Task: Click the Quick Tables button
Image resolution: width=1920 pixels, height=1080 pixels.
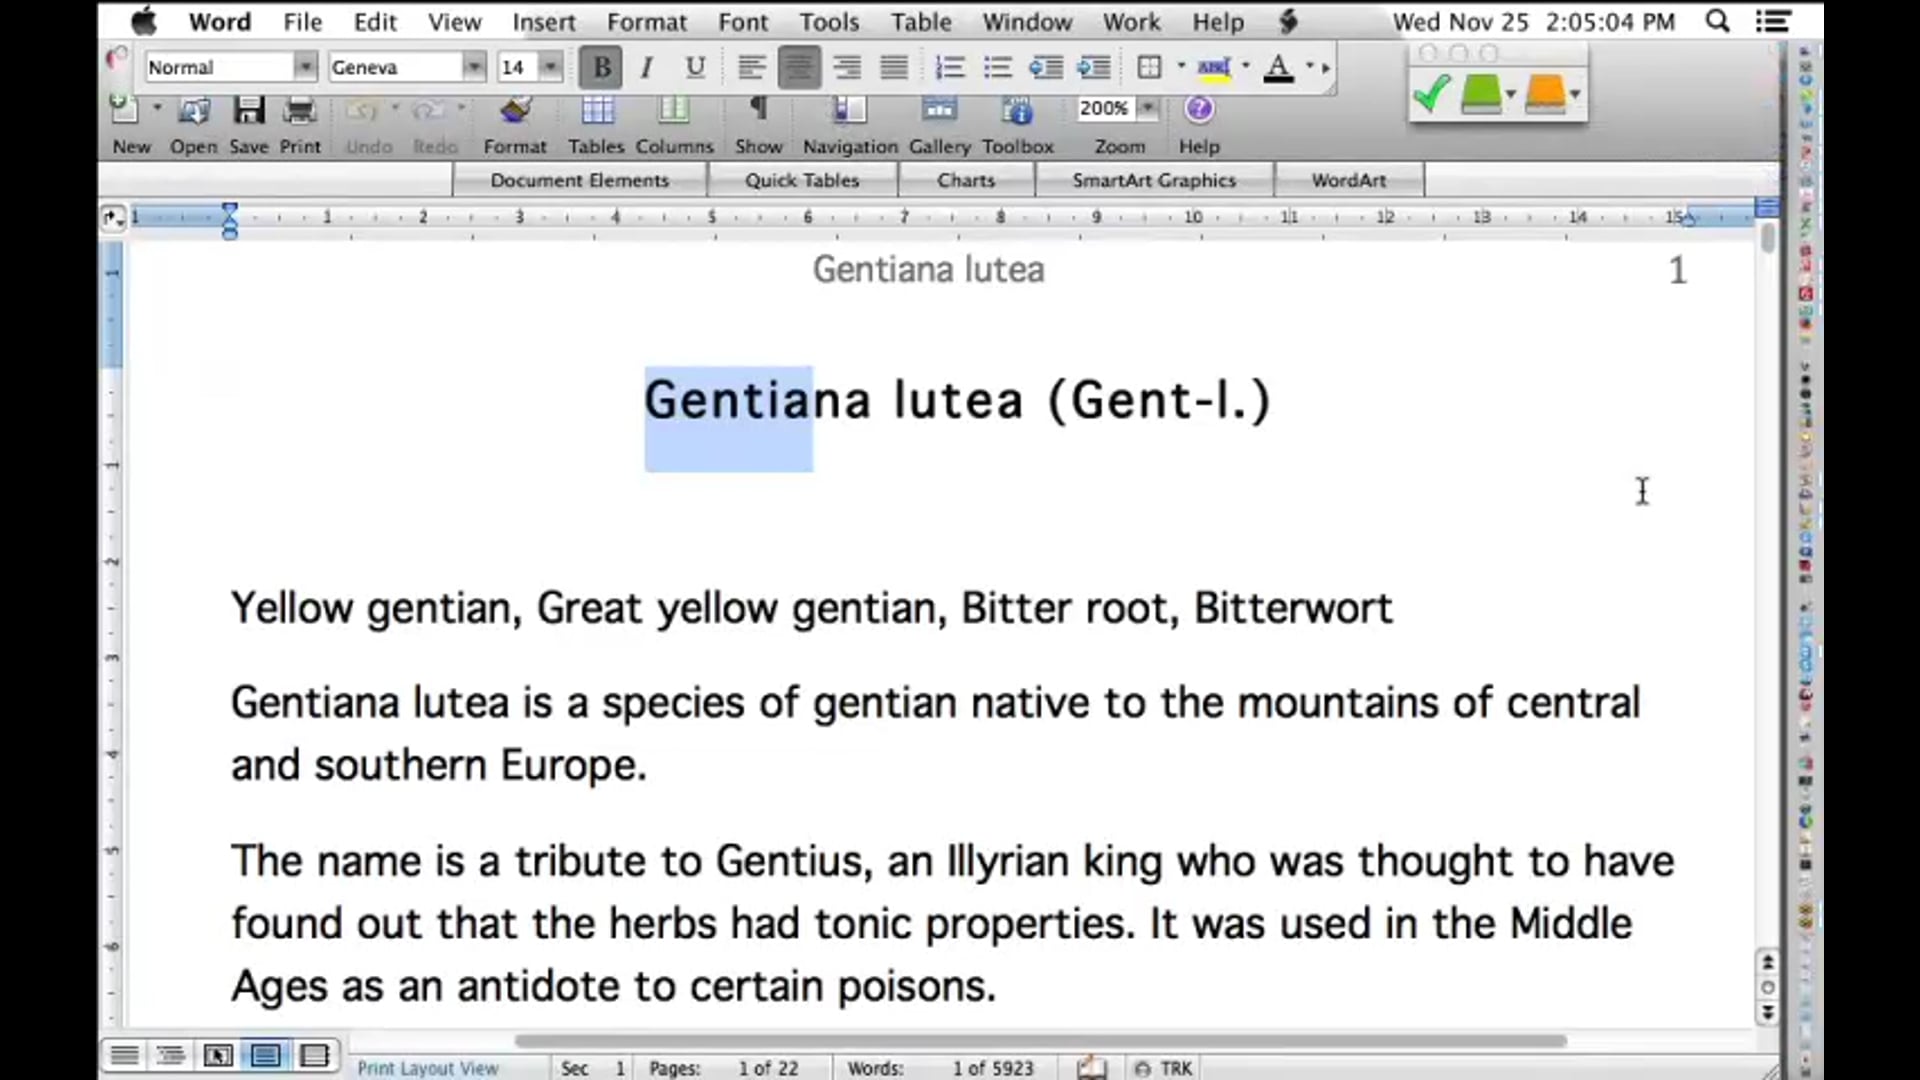Action: [801, 180]
